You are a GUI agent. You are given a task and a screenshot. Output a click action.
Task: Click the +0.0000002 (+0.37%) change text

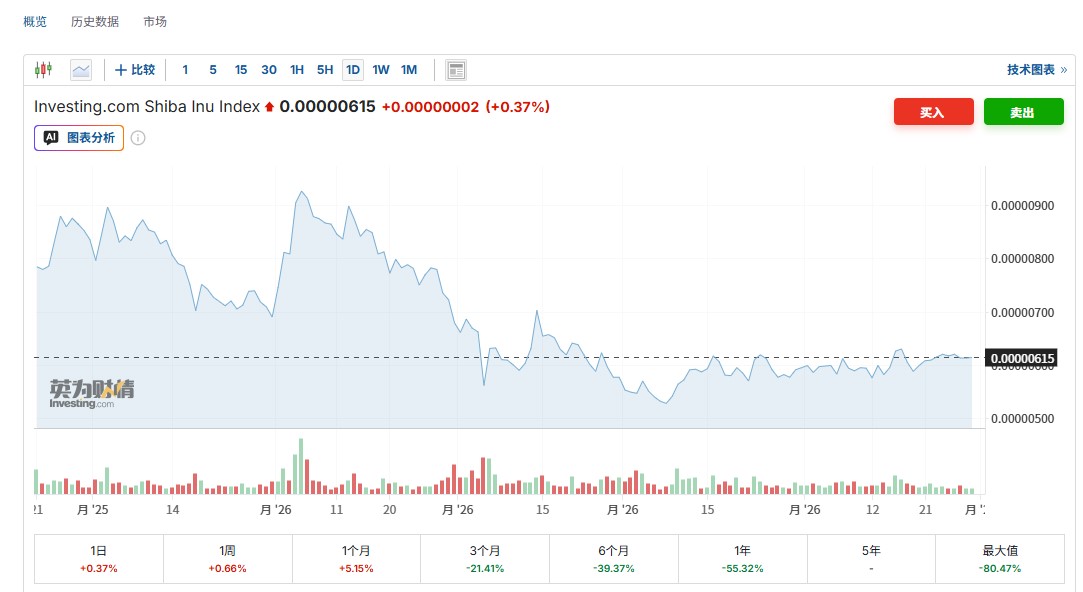(466, 106)
